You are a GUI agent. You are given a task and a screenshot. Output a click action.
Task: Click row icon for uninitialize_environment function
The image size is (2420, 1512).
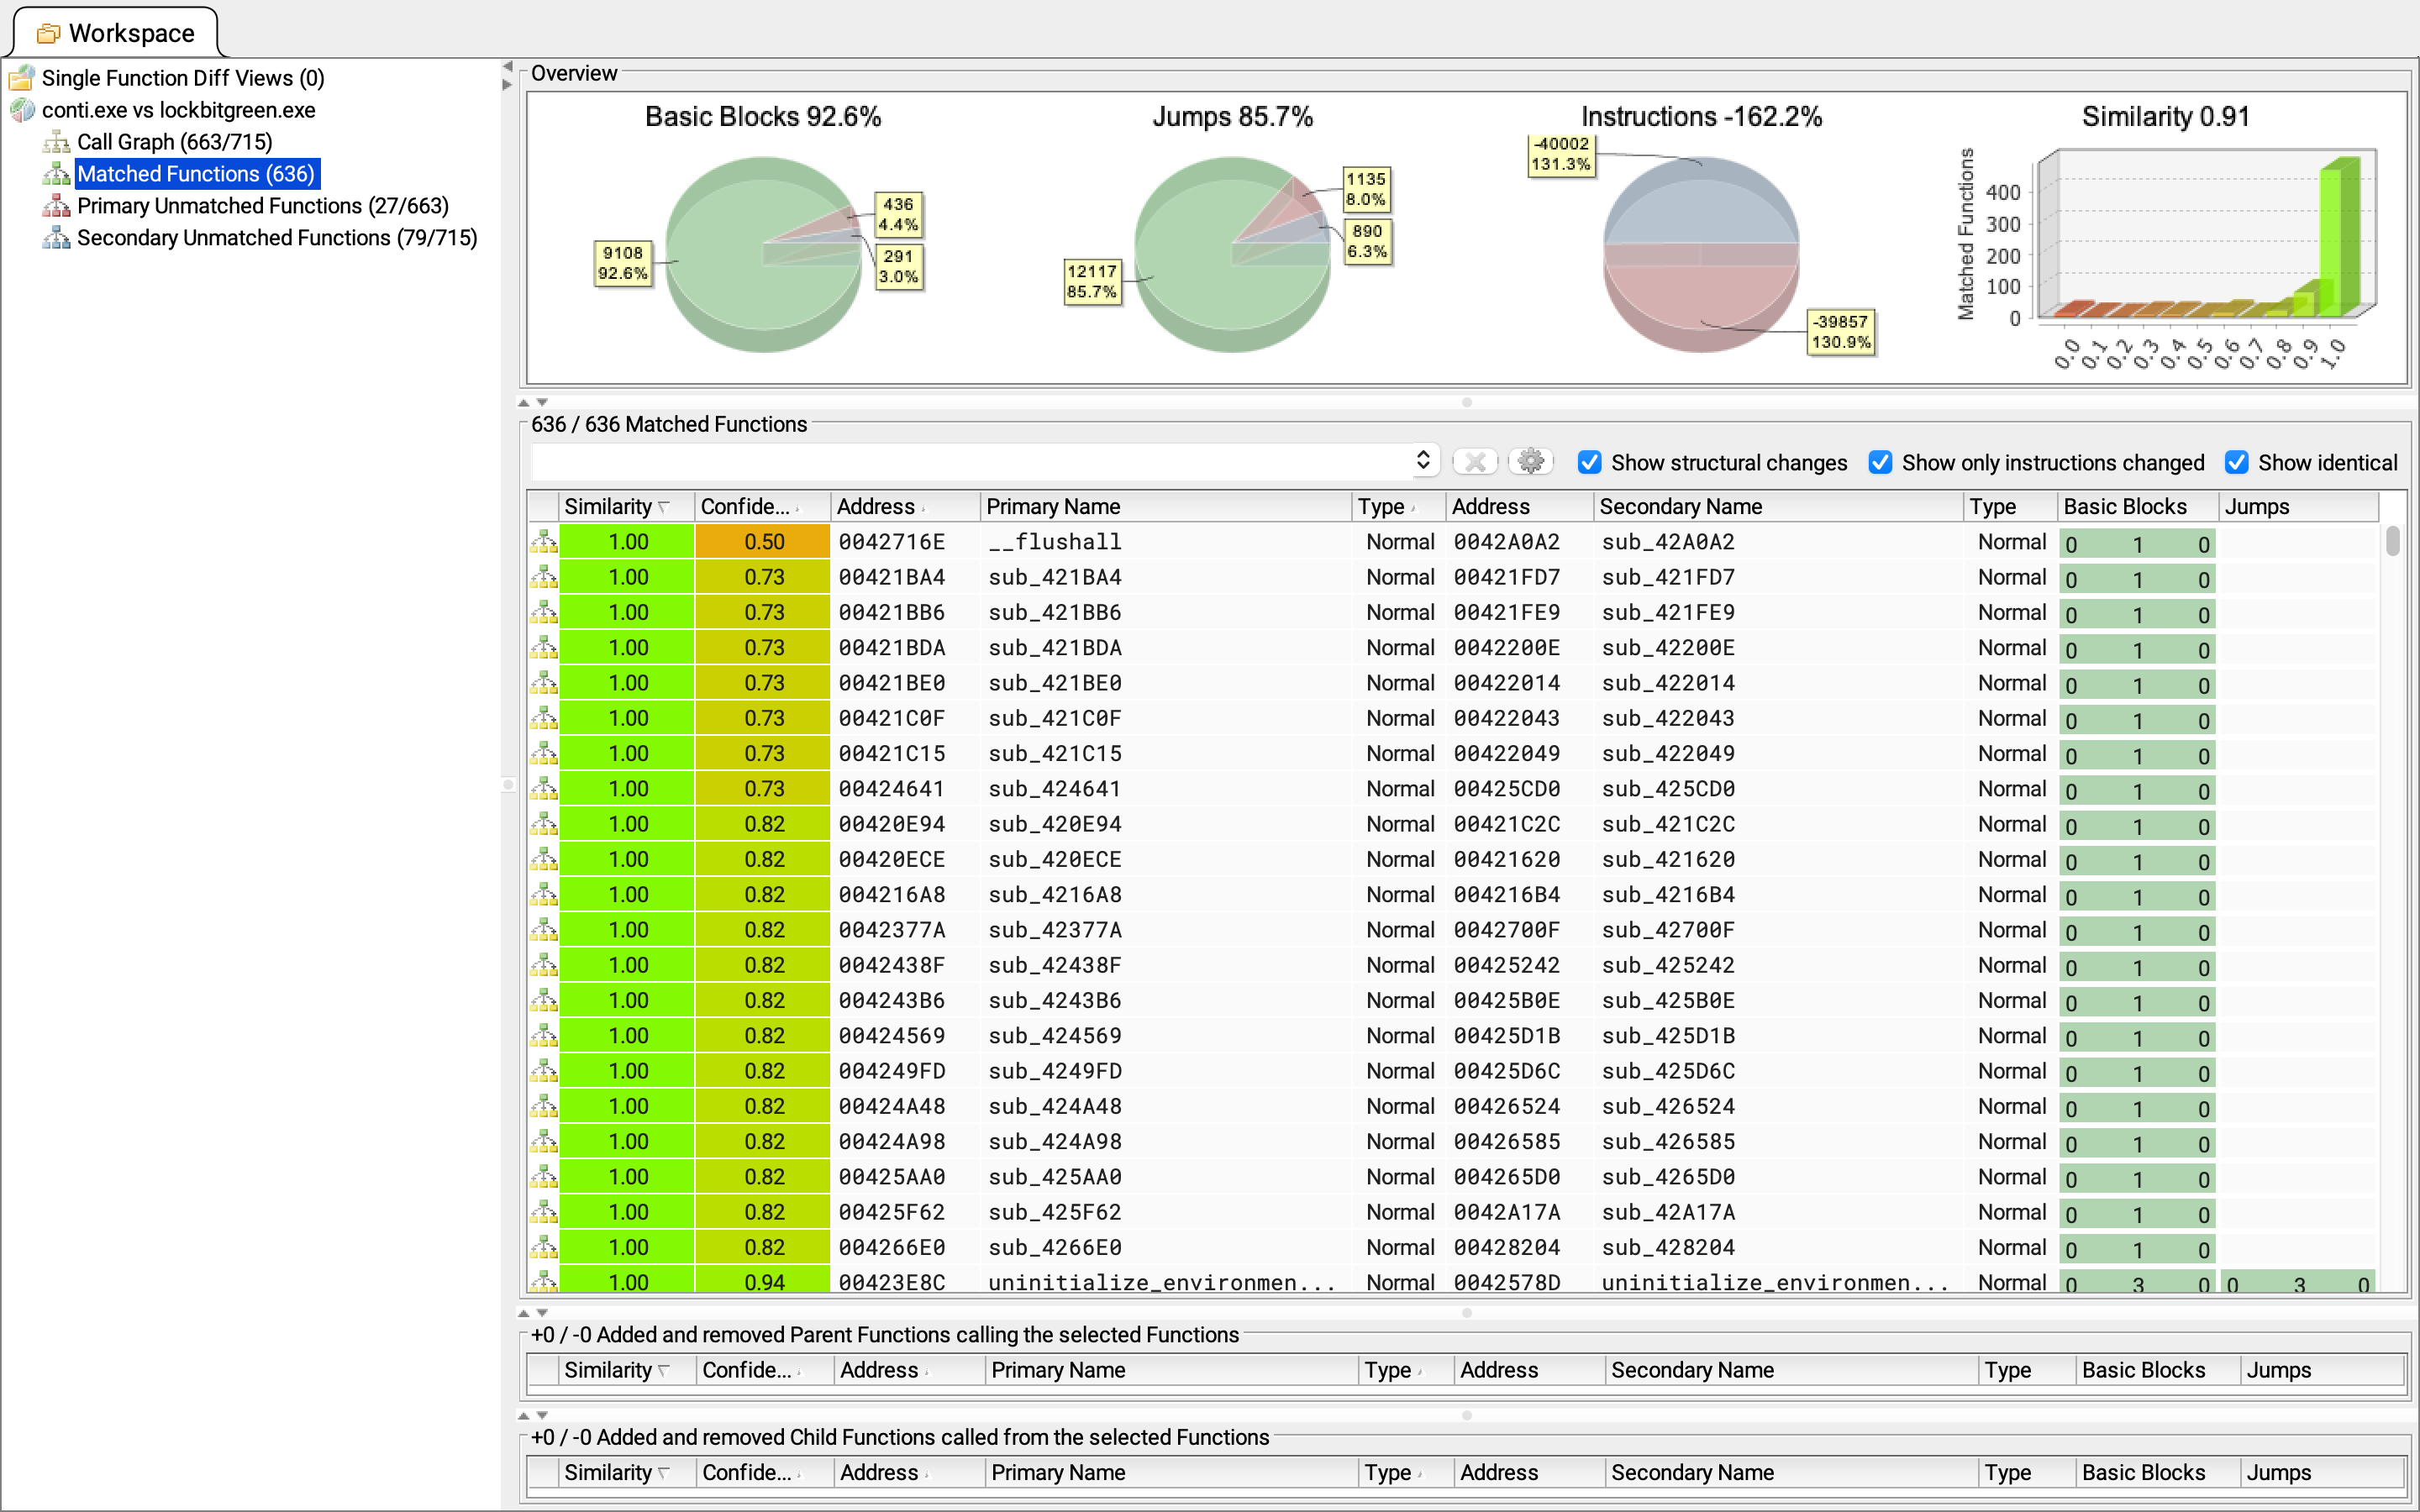click(x=544, y=1282)
